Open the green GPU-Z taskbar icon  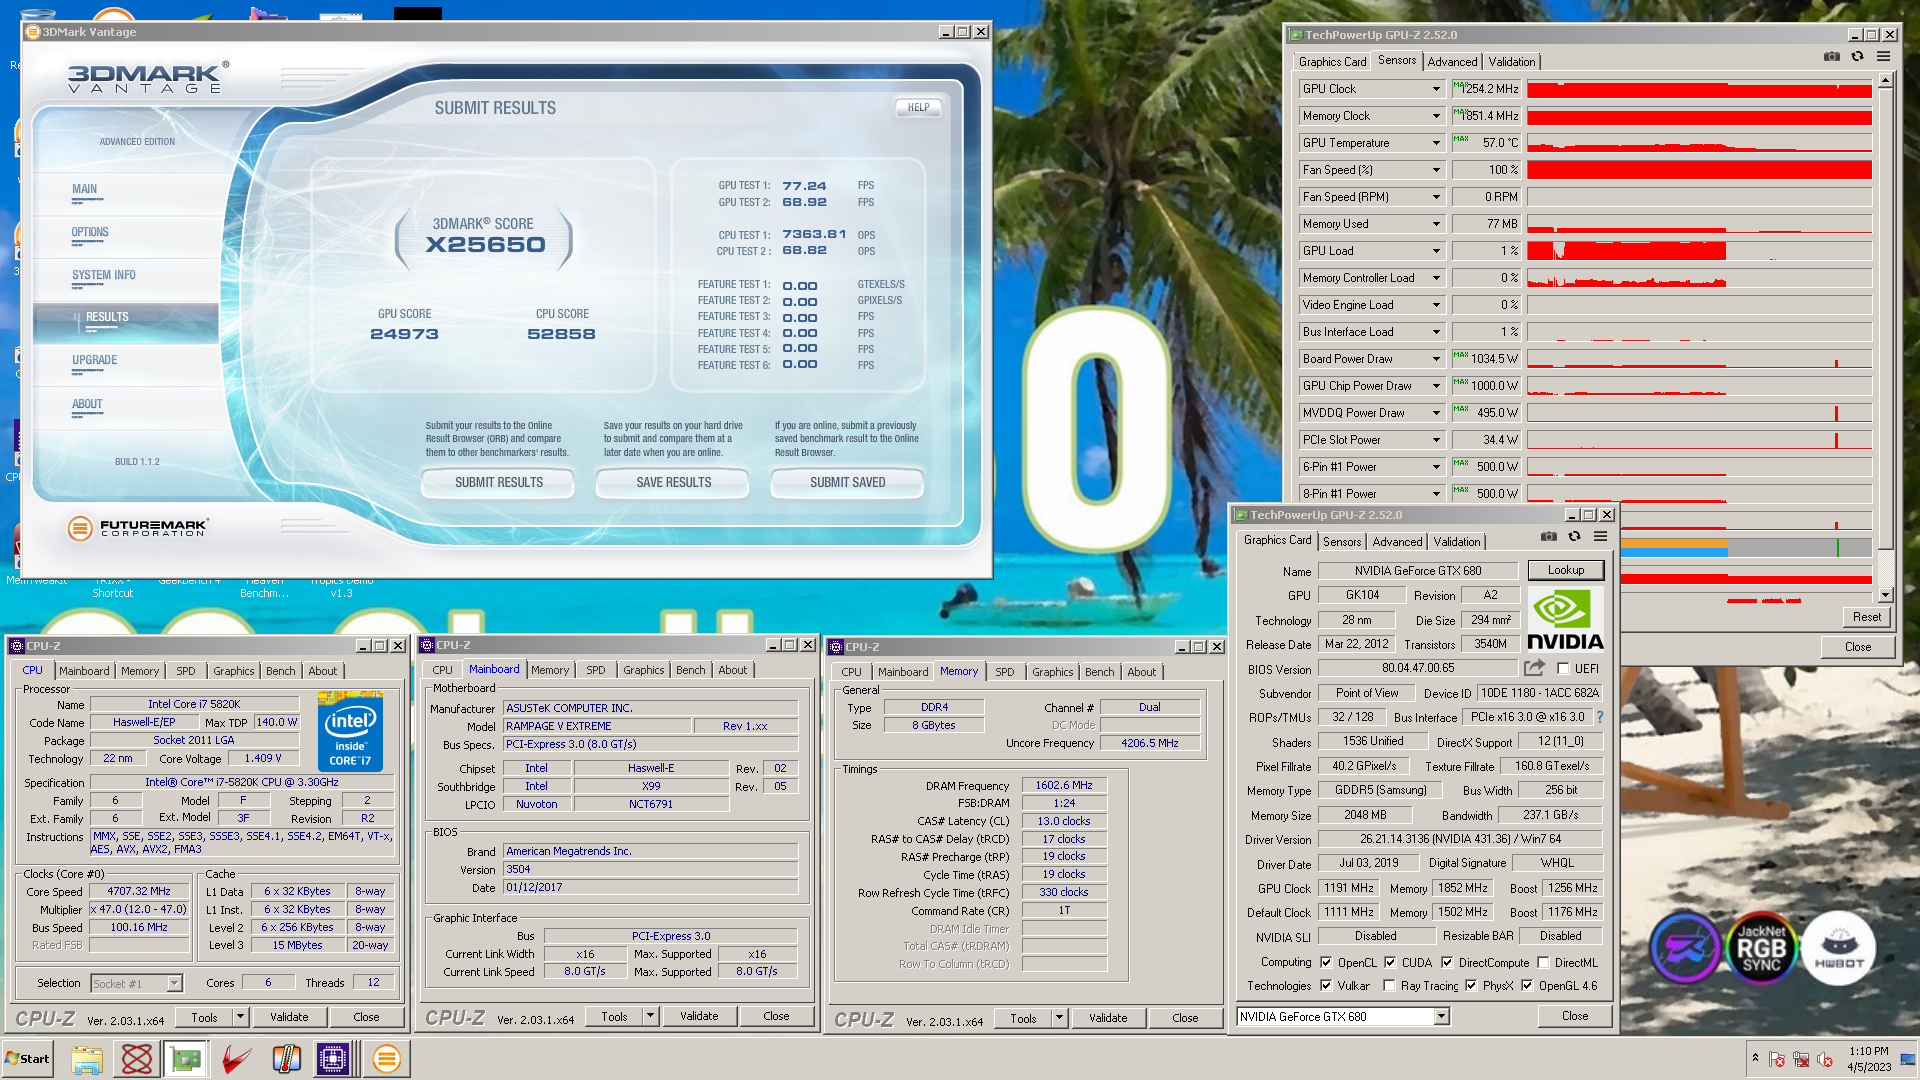click(186, 1059)
